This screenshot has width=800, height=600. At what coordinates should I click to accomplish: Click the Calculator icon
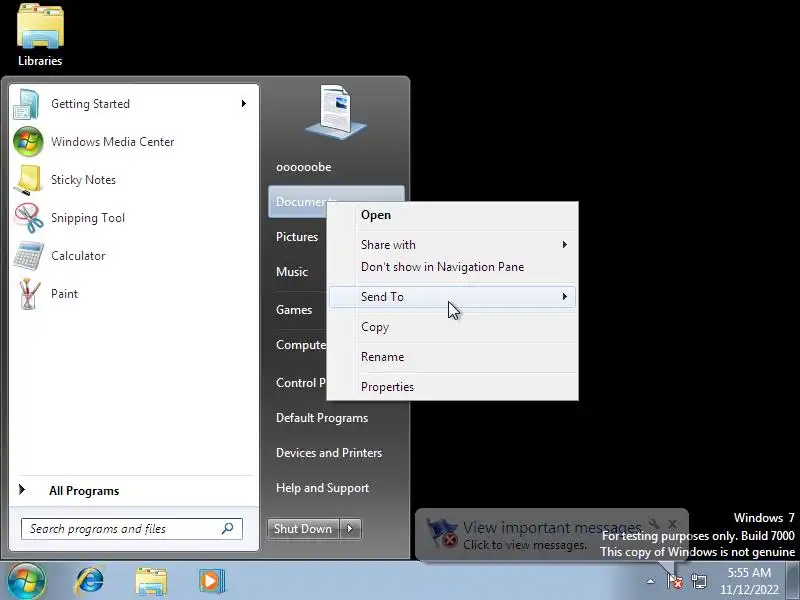29,256
